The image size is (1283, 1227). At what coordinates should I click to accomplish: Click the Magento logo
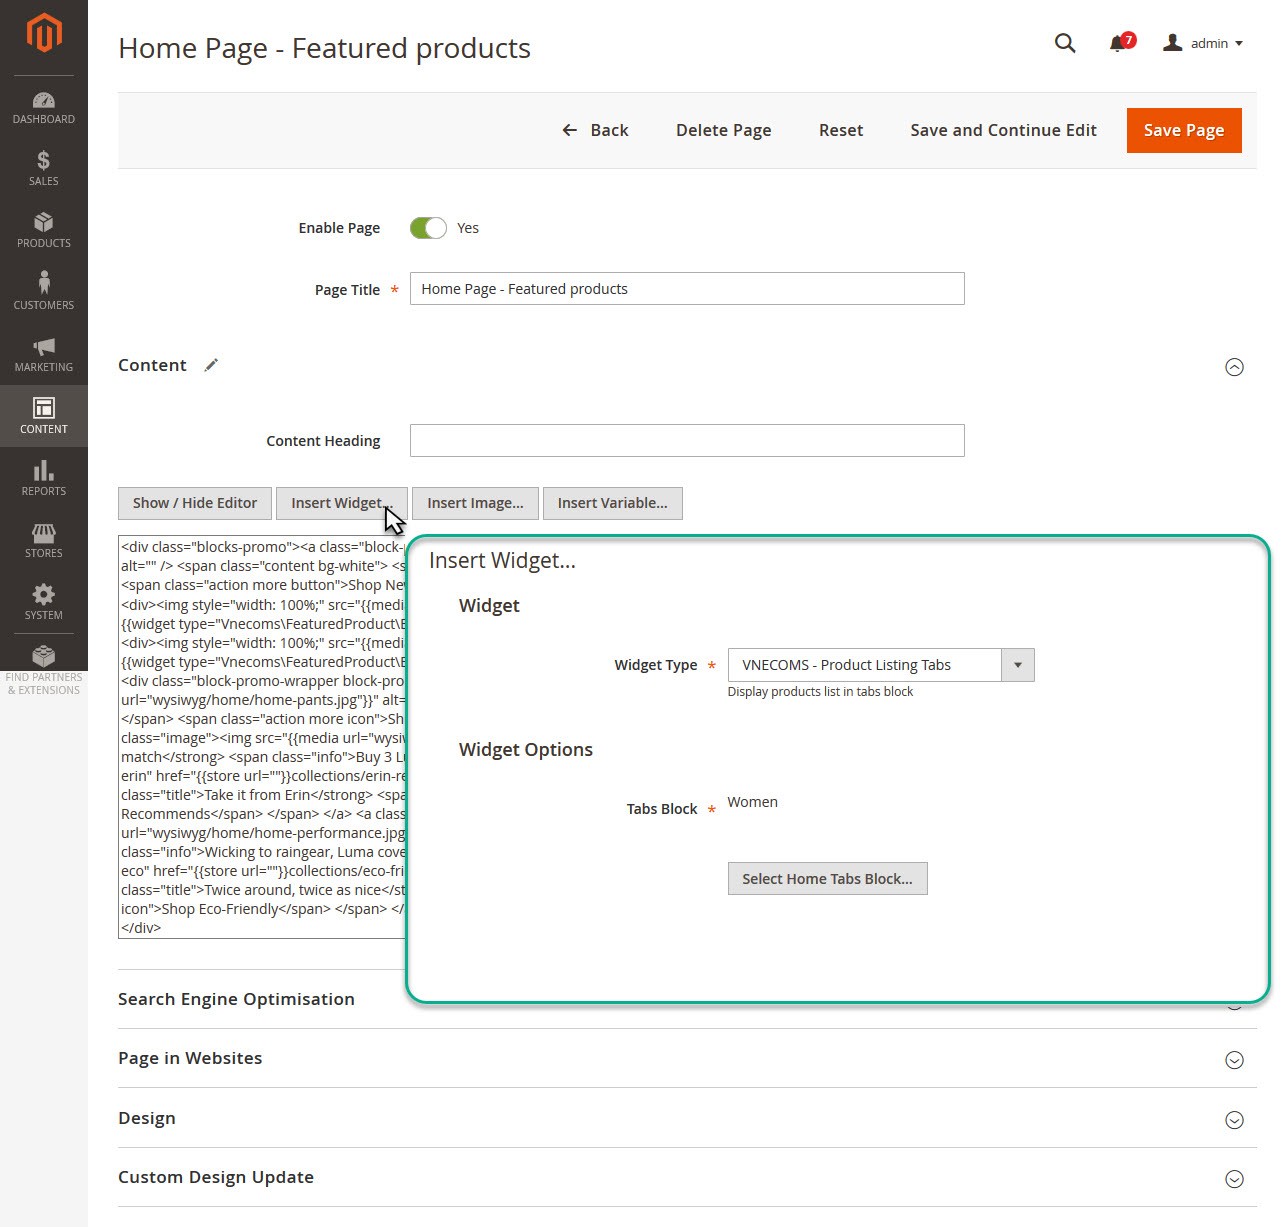point(44,32)
